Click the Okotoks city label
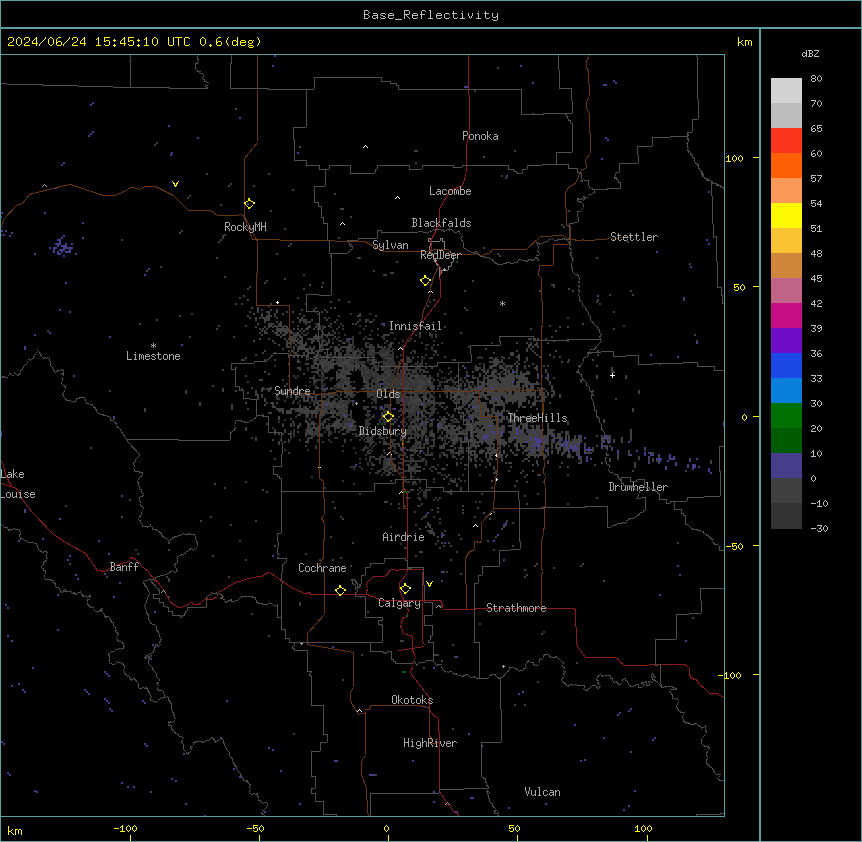 click(412, 700)
